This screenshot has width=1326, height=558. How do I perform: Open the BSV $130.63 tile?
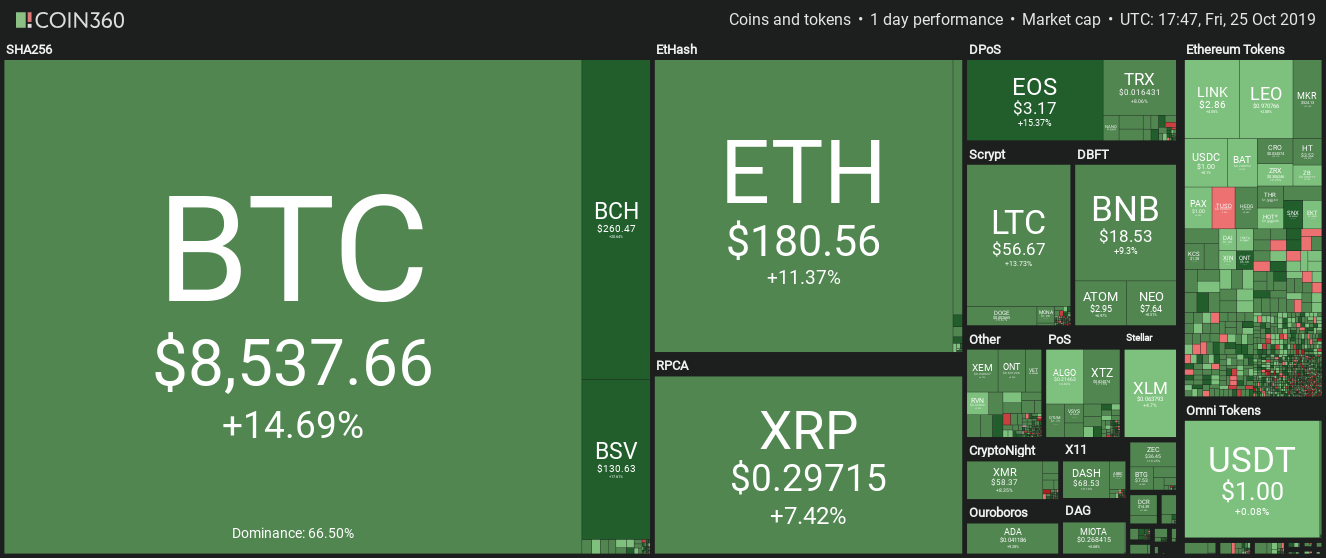click(616, 459)
